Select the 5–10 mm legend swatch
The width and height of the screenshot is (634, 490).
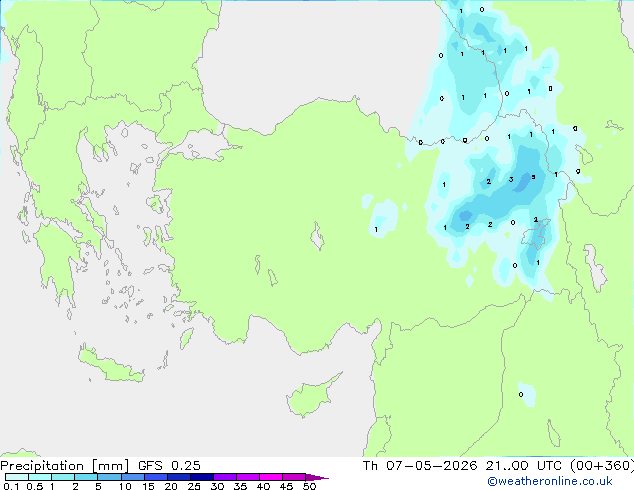109,477
